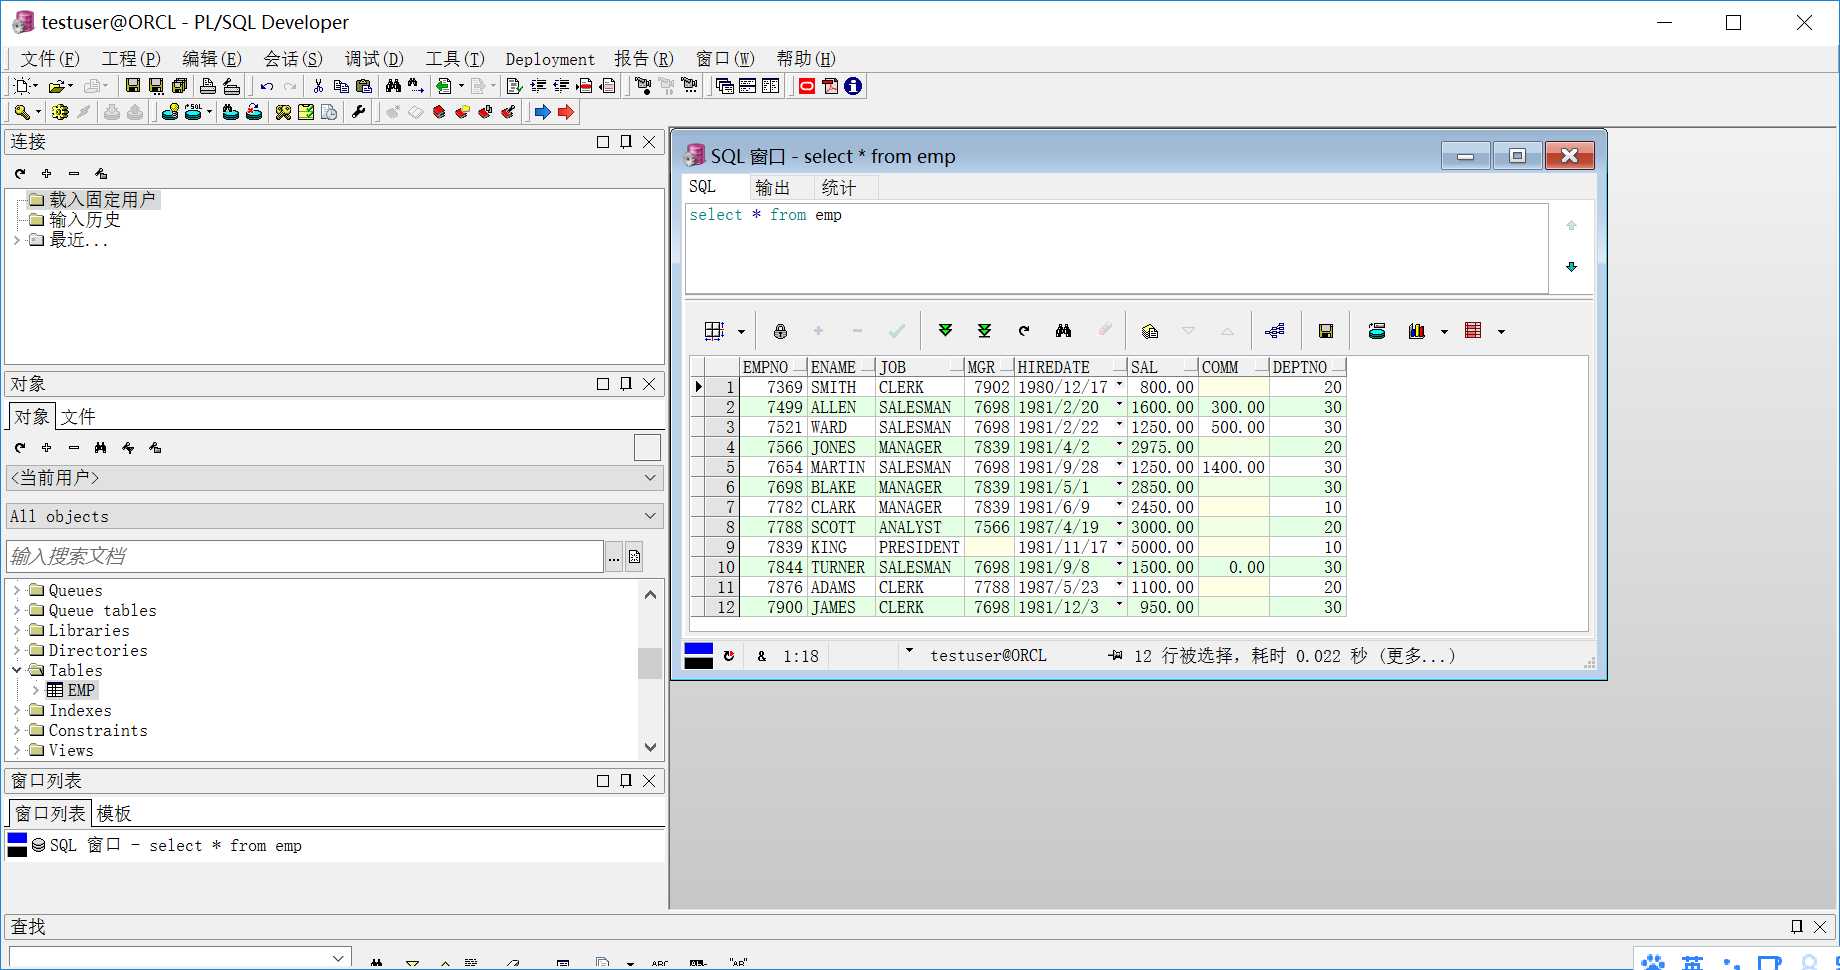Open the 文件(F) menu

point(50,59)
